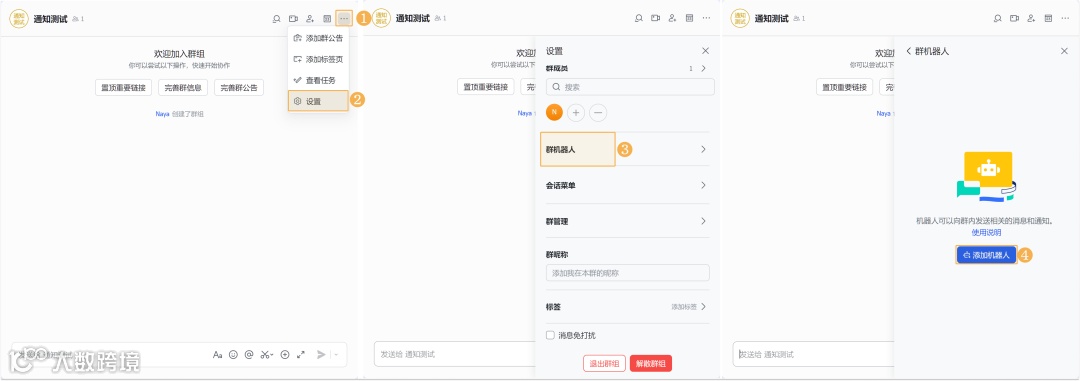1080x381 pixels.
Task: Open the 会话菜单 settings row
Action: point(627,185)
